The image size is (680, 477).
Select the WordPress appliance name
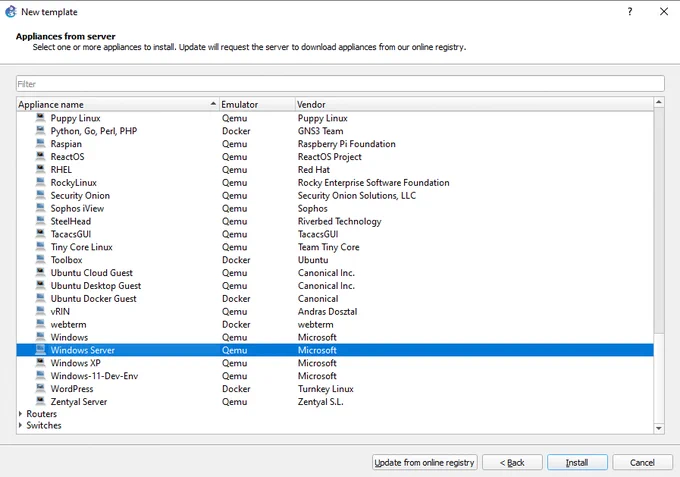click(72, 389)
